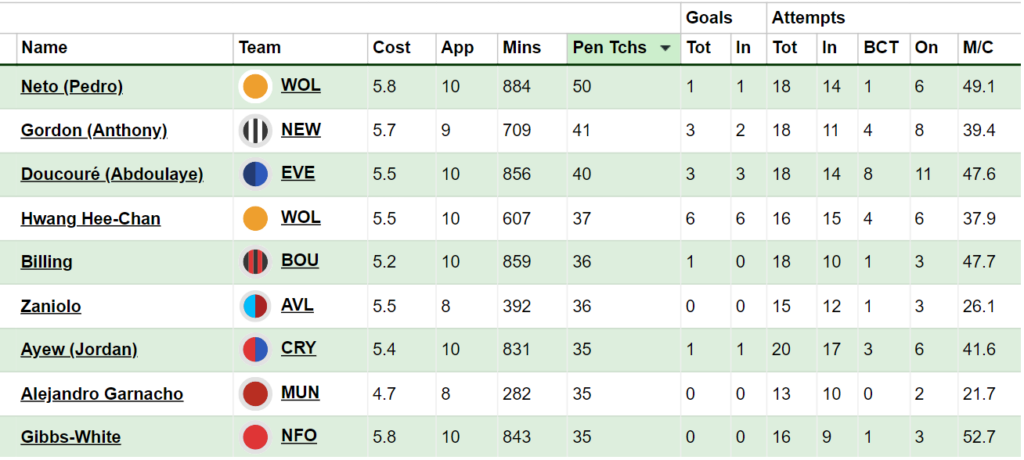Toggle the Pen Tchs sort arrow
Screen dimensions: 1024x460
(665, 48)
